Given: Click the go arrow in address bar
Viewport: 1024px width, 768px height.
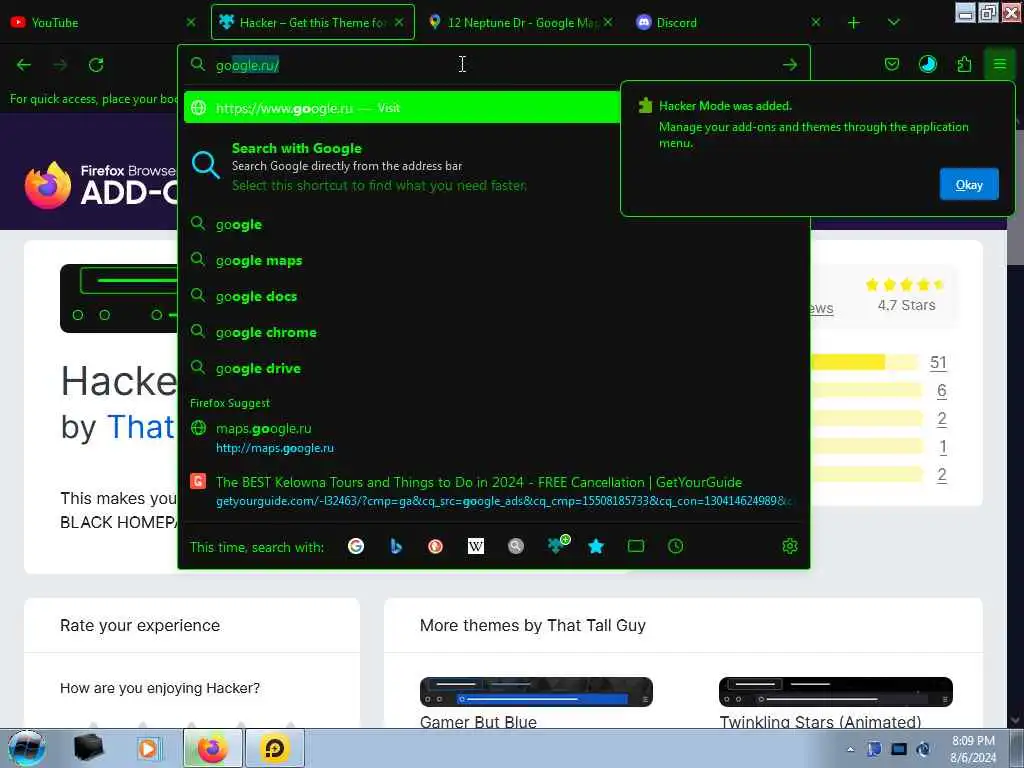Looking at the screenshot, I should (x=790, y=65).
